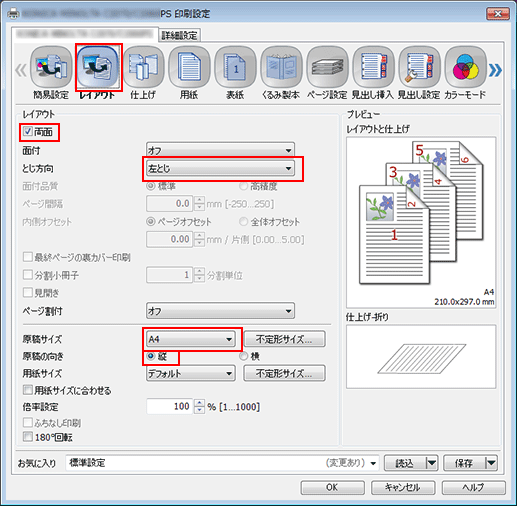
Task: Open the 原稿サイズ A4 dropdown
Action: click(191, 339)
